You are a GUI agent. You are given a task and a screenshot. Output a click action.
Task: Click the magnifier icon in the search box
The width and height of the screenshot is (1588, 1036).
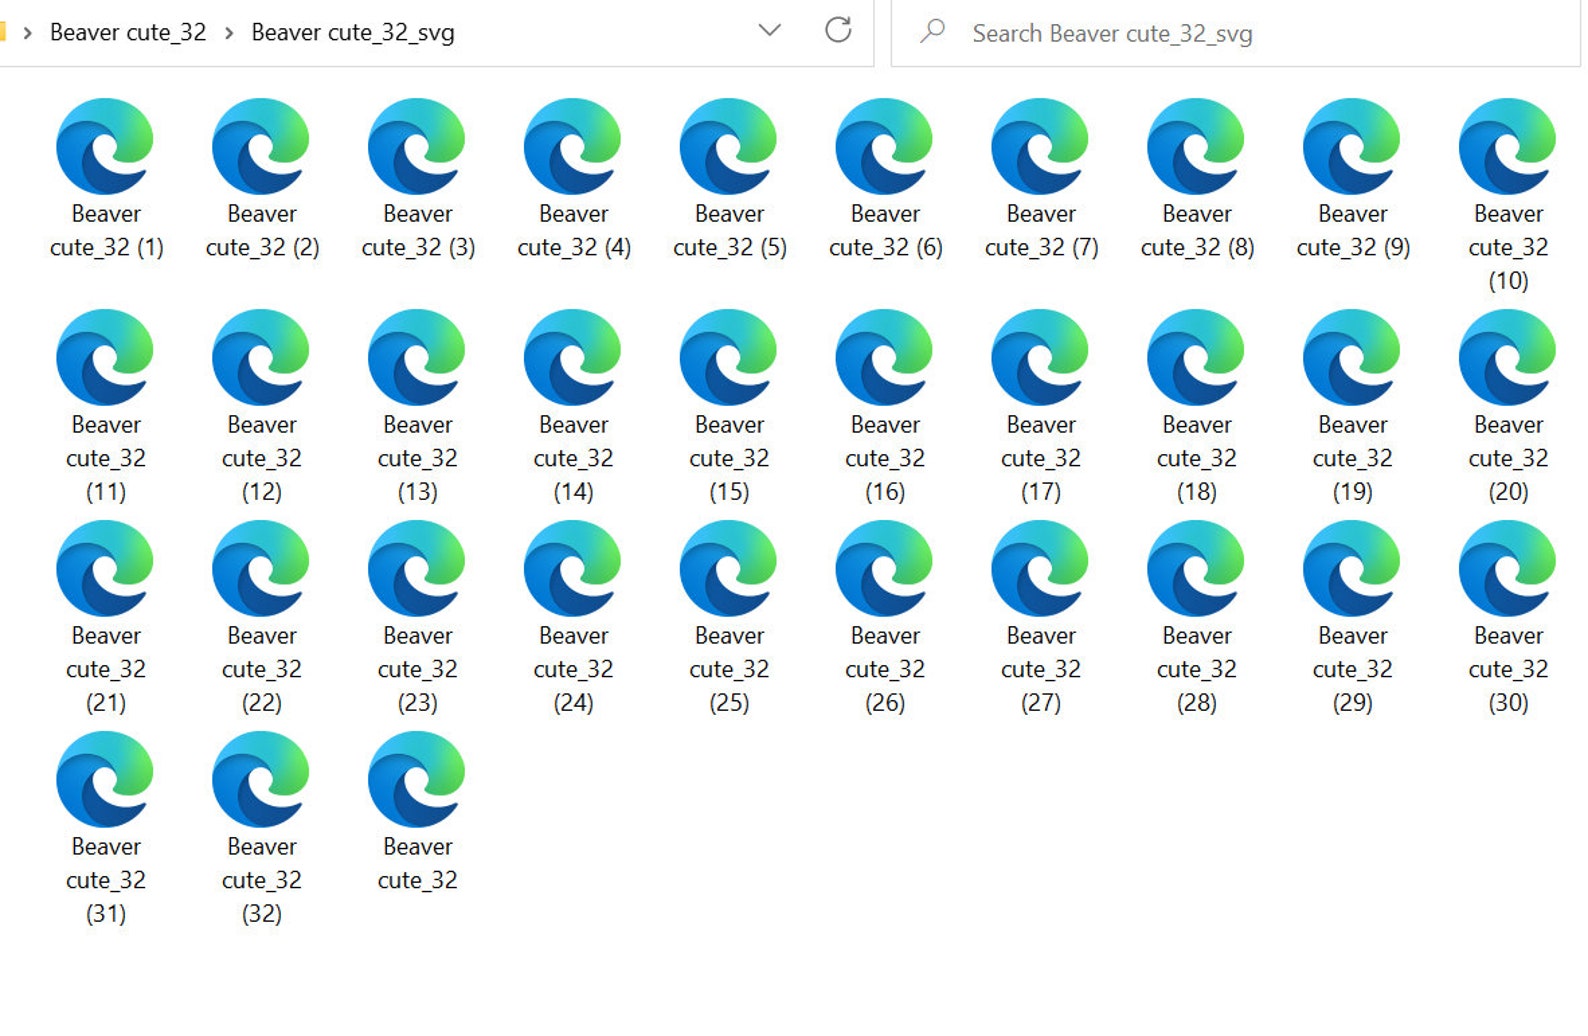[933, 31]
